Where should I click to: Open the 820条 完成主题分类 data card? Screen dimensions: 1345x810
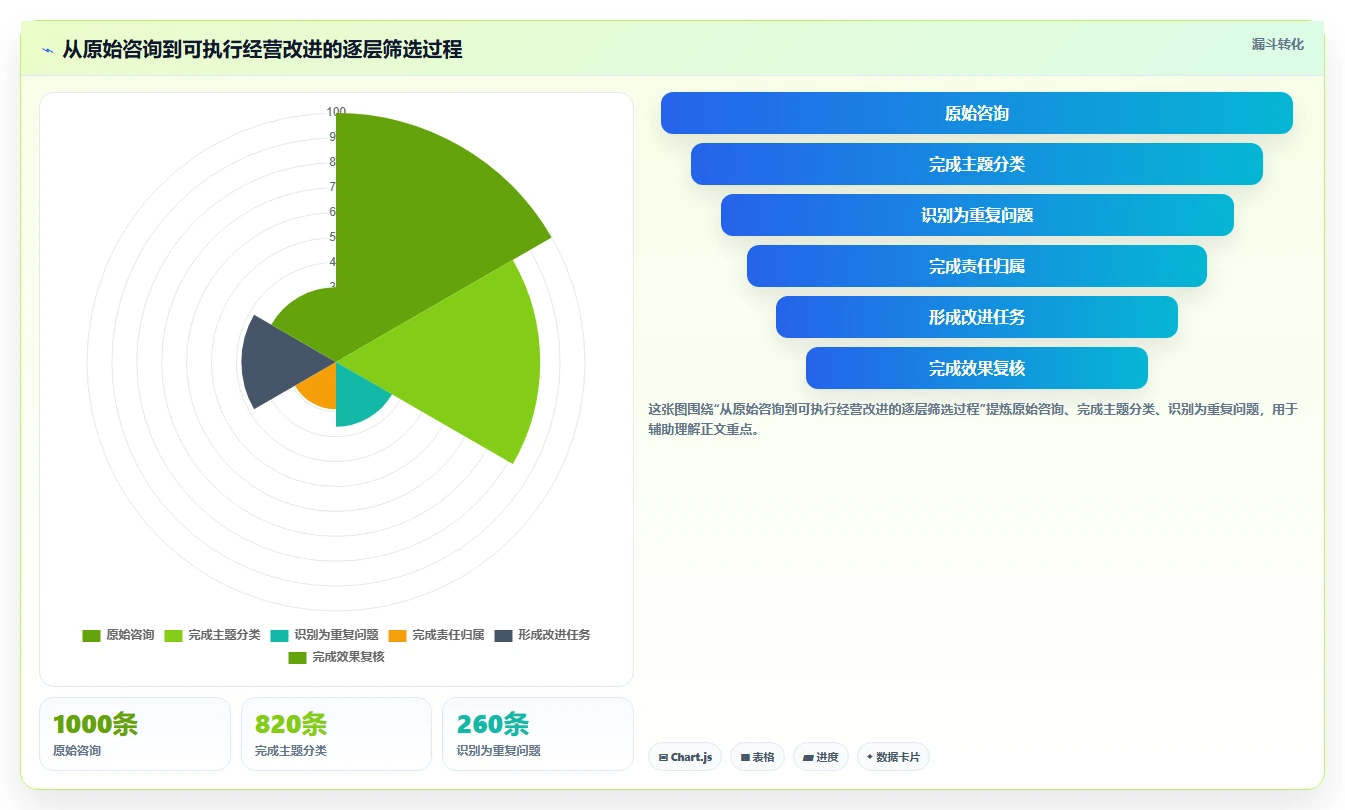pyautogui.click(x=336, y=734)
